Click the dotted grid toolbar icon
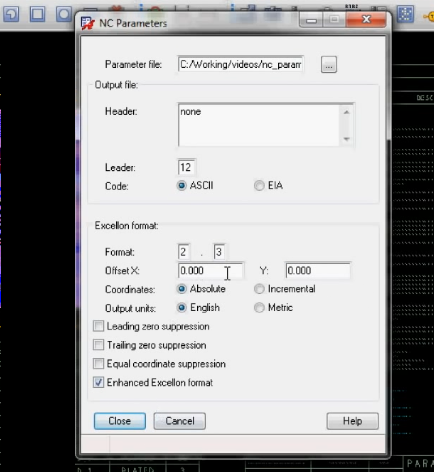434x472 pixels. click(x=405, y=14)
